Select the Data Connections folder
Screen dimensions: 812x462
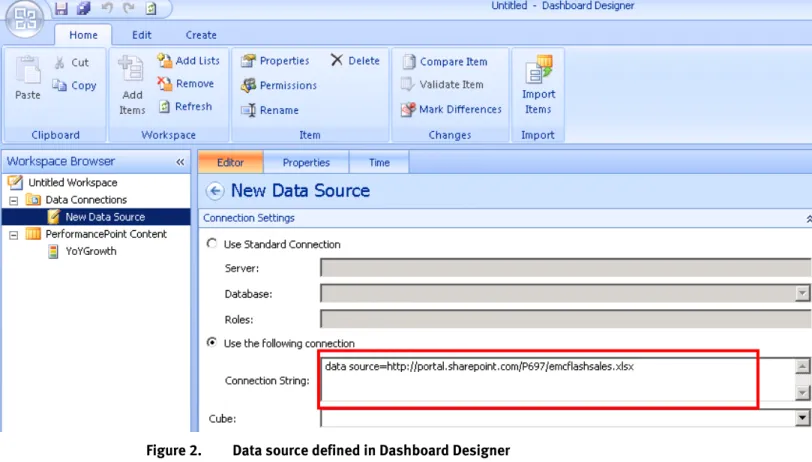[86, 199]
